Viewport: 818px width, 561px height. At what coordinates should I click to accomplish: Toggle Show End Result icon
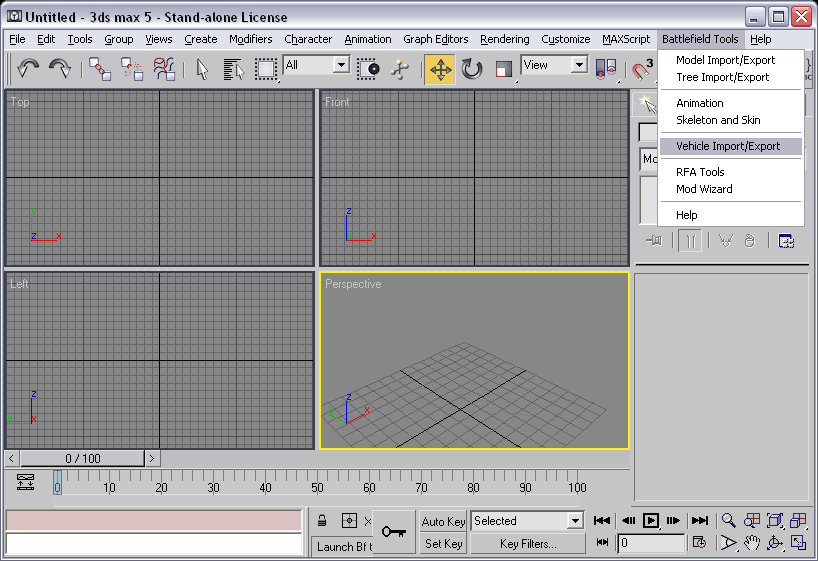[691, 241]
